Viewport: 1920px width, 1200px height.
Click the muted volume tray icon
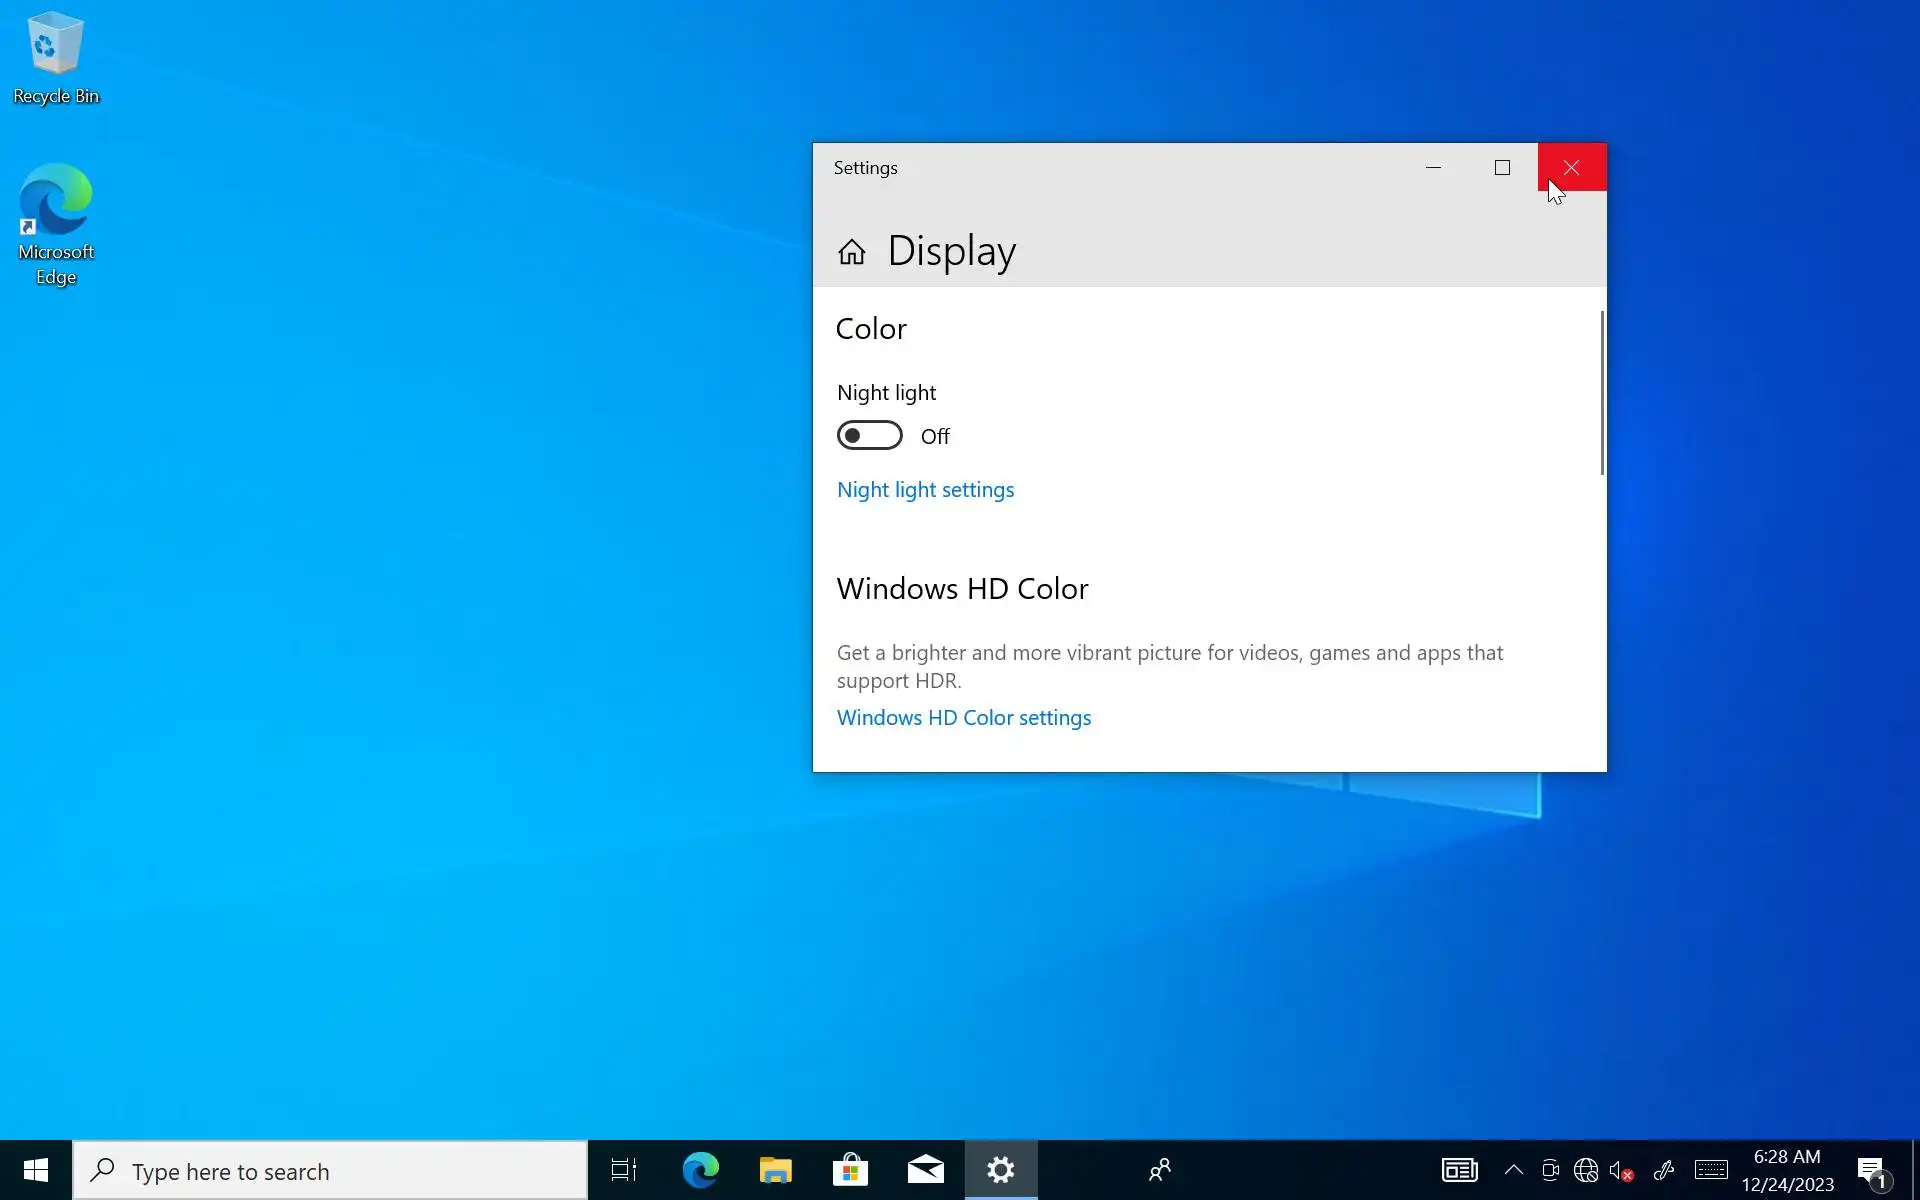coord(1620,1170)
